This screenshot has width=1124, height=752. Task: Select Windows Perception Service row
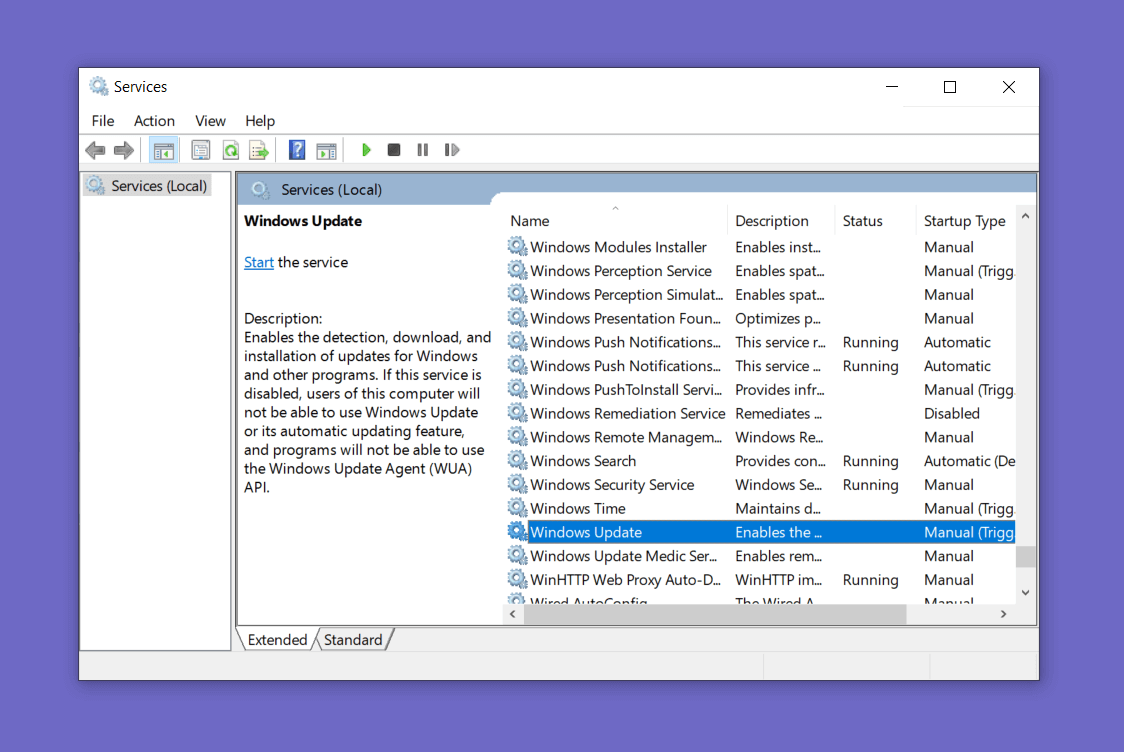[761, 271]
